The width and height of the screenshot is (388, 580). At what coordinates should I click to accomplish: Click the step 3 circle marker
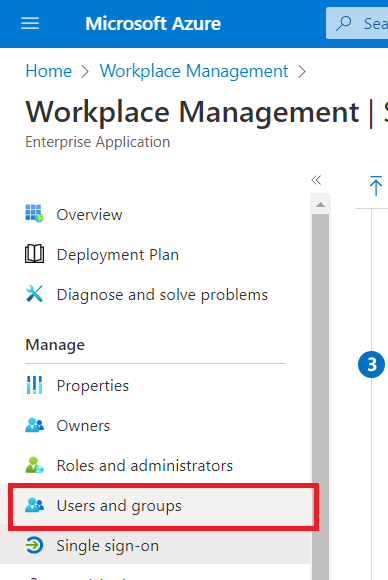371,364
